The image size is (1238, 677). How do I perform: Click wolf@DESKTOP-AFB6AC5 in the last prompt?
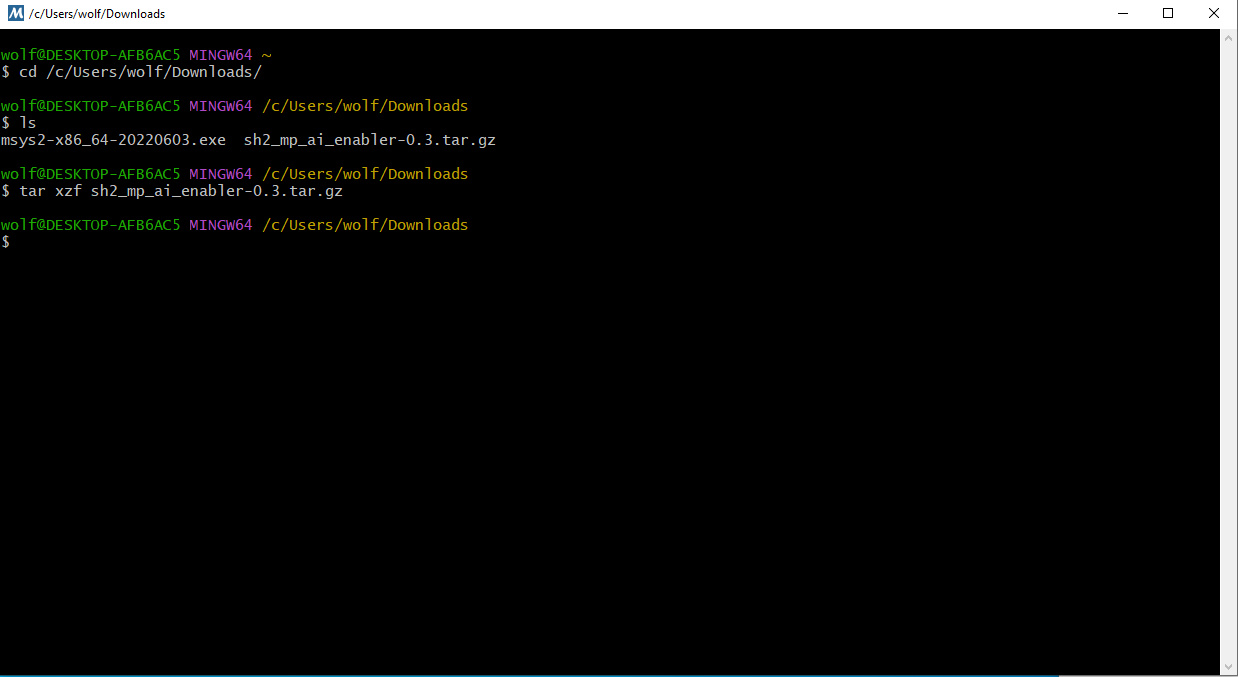90,225
